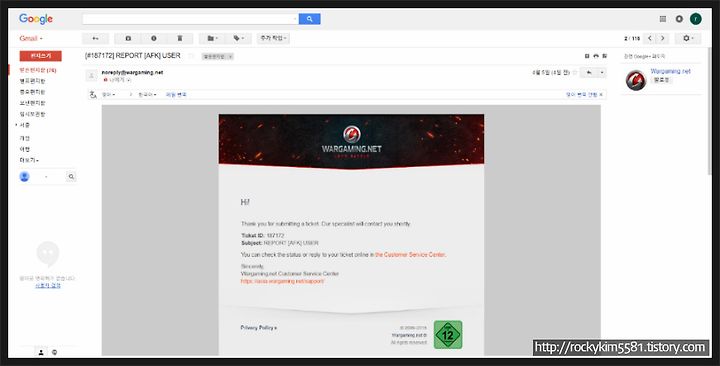The width and height of the screenshot is (720, 366).
Task: Open the Starred folder
Action: point(32,81)
